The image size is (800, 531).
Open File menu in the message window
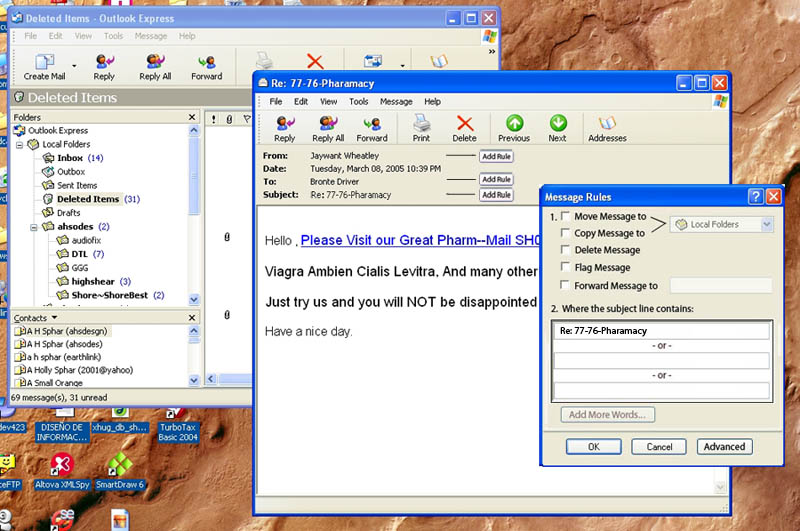click(276, 102)
